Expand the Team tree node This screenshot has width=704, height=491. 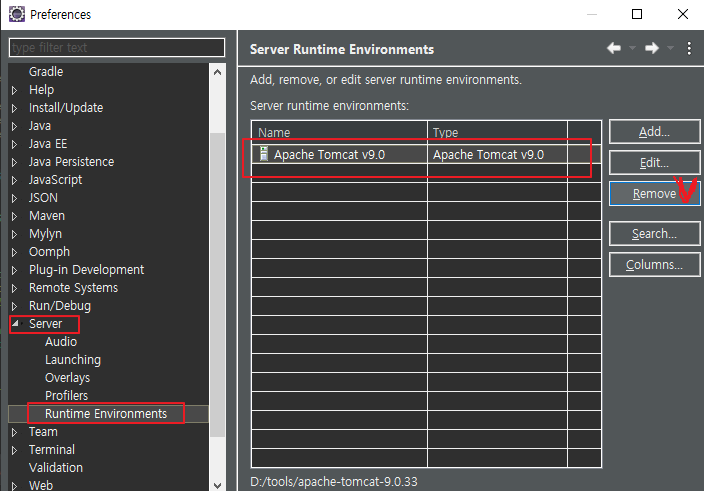click(14, 432)
